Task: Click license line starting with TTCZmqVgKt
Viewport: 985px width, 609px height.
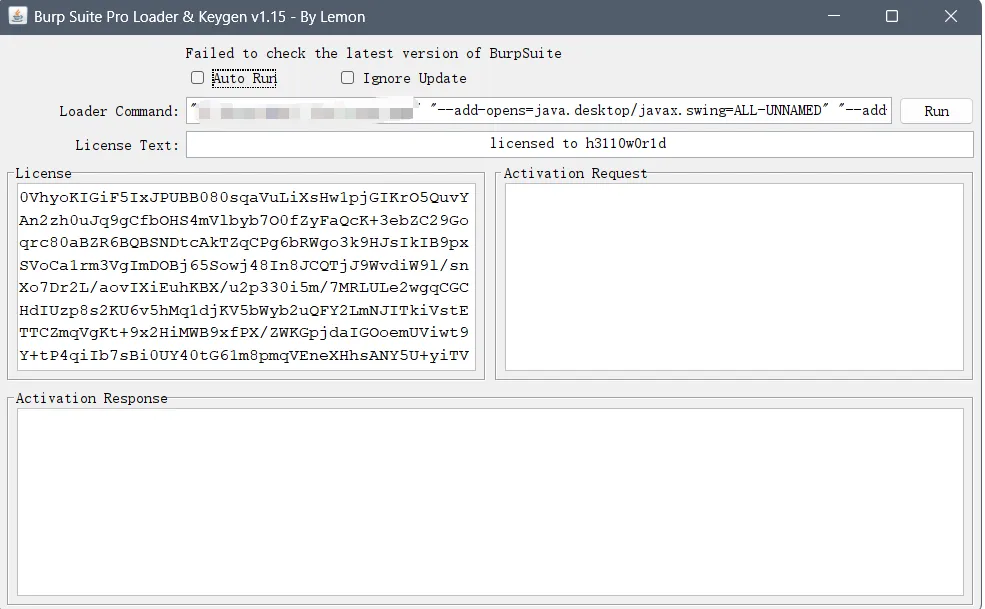Action: point(244,332)
